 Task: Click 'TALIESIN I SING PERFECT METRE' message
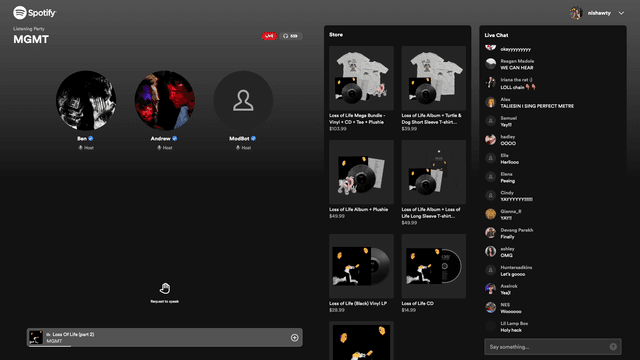(x=537, y=106)
